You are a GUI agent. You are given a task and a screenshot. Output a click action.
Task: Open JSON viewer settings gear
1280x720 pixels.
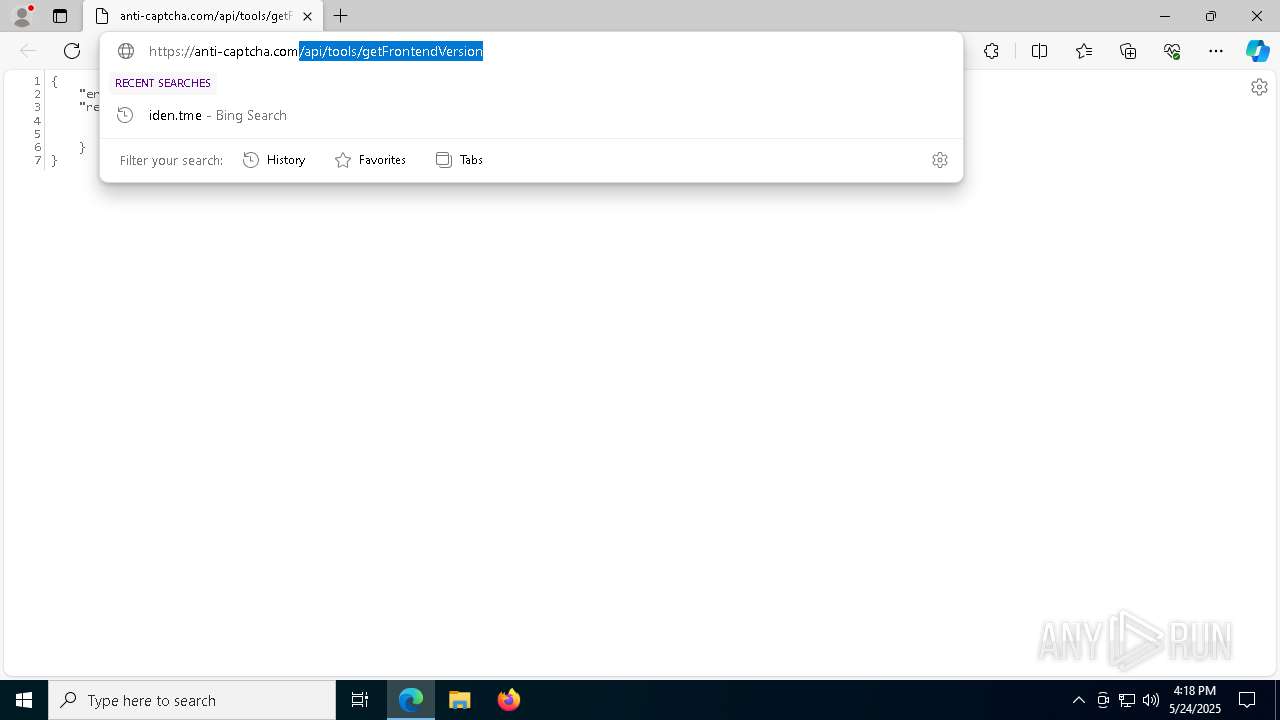pyautogui.click(x=1259, y=87)
